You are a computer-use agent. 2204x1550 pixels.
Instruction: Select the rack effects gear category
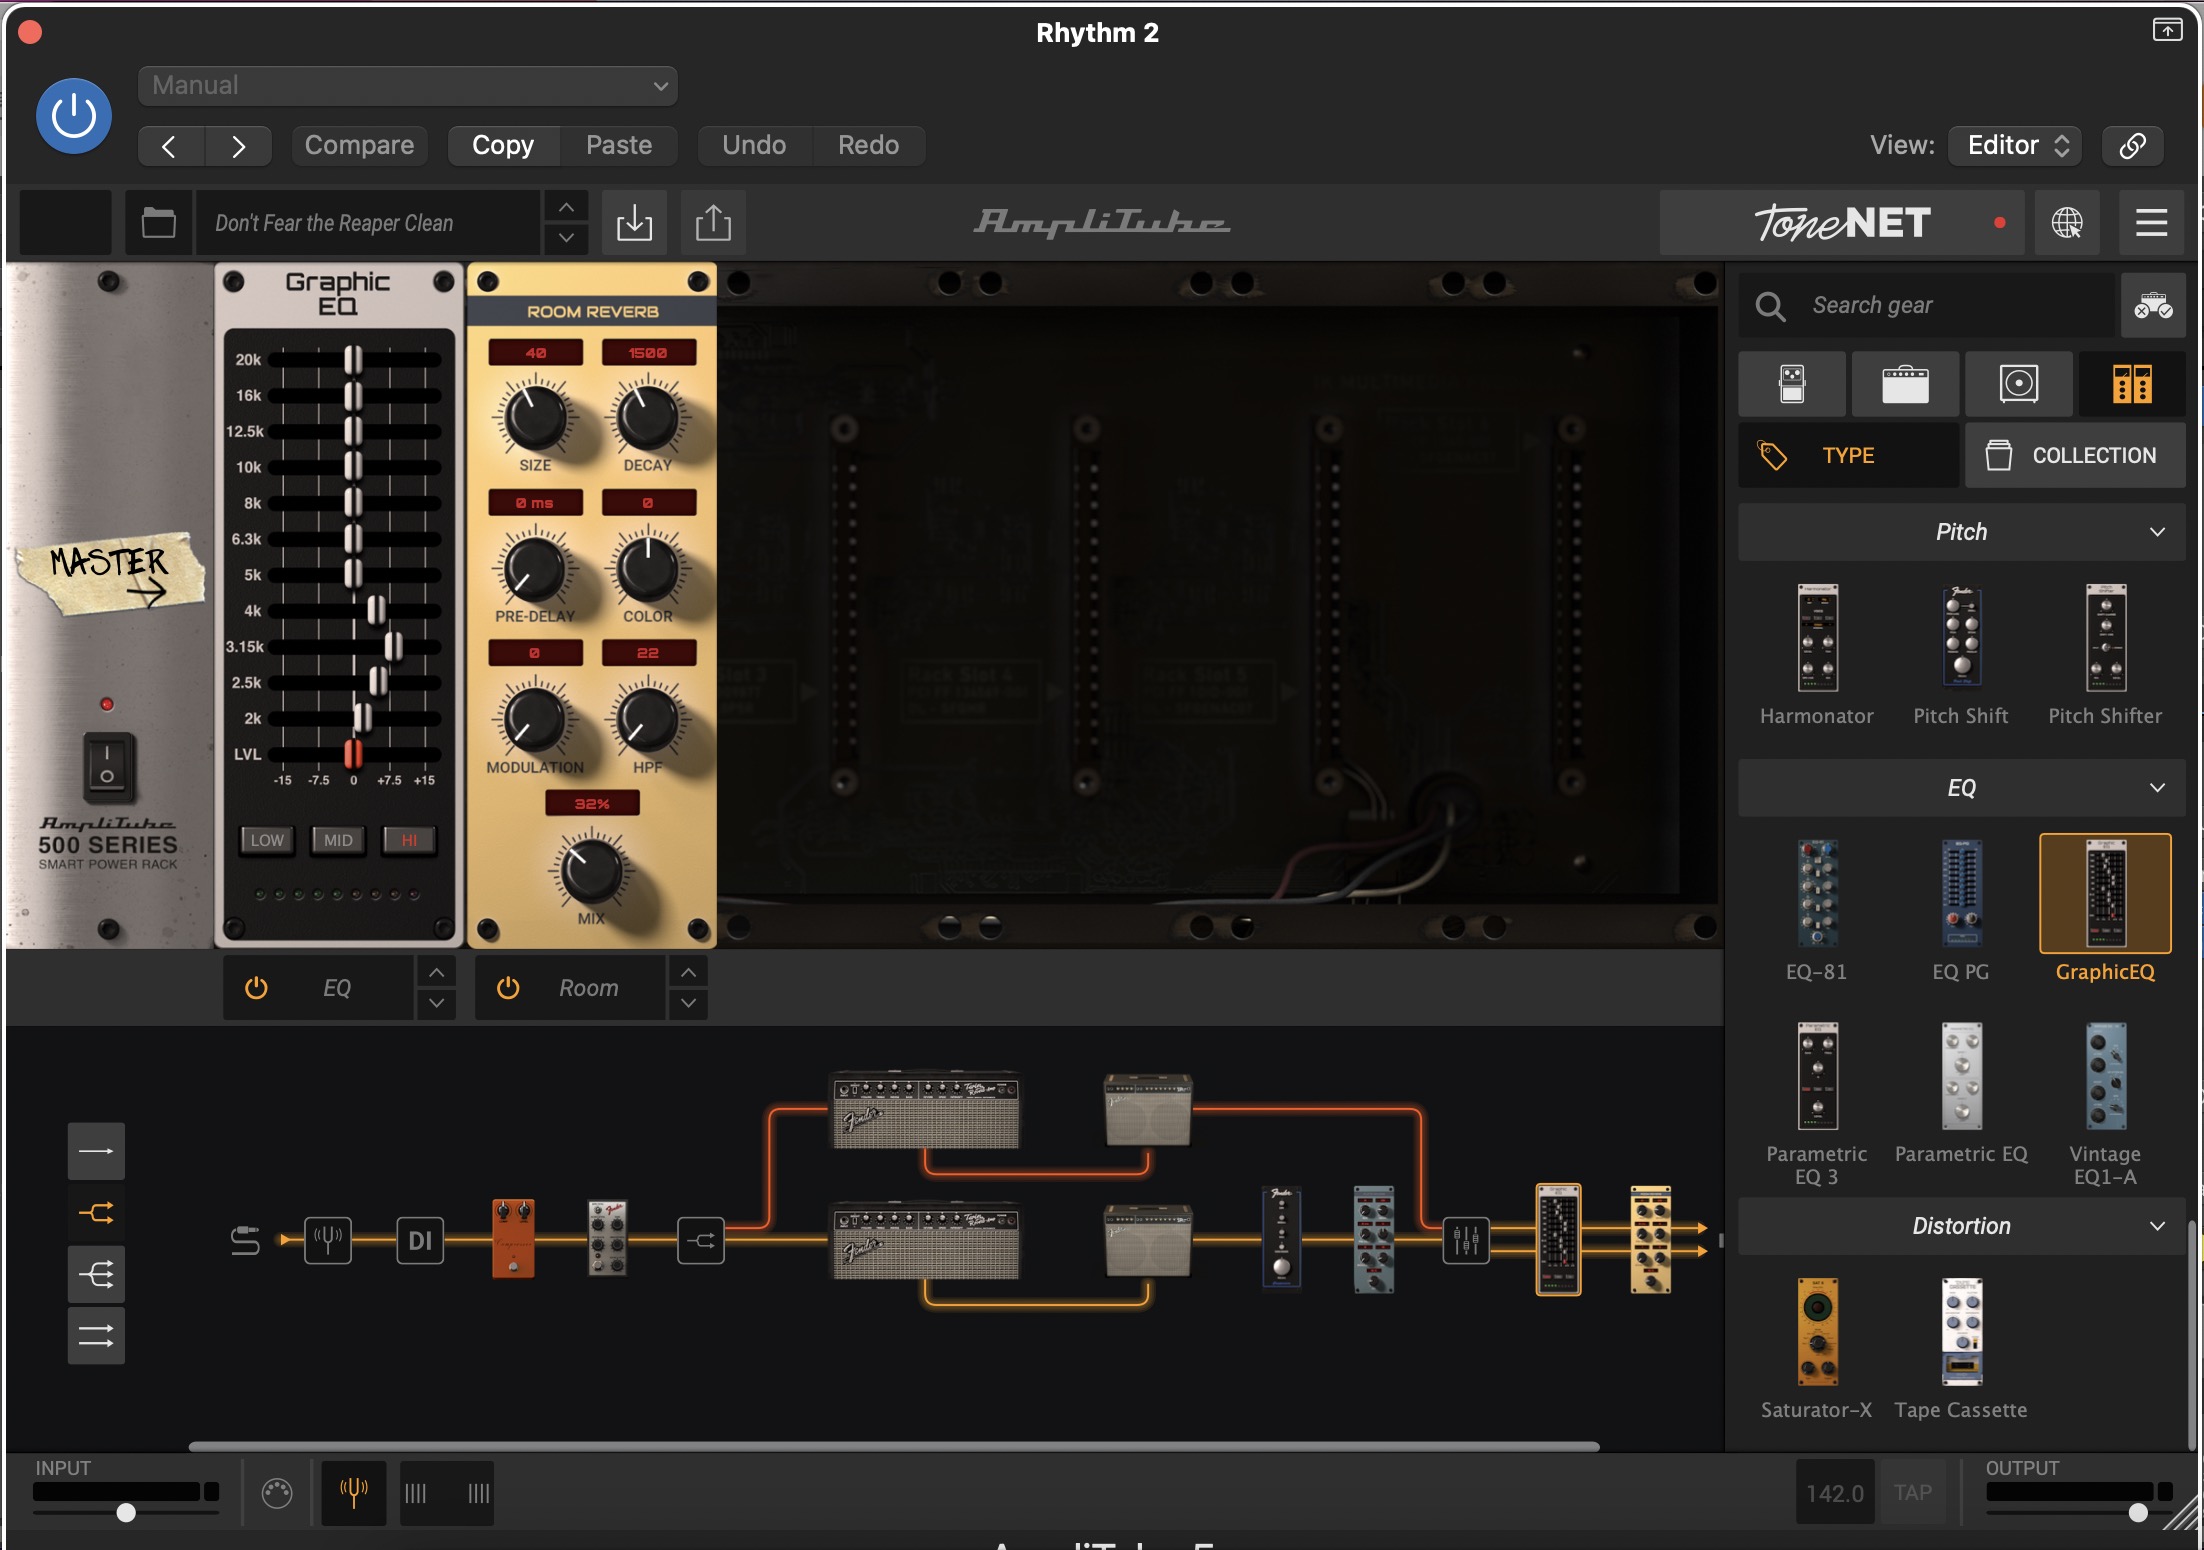tap(2132, 384)
